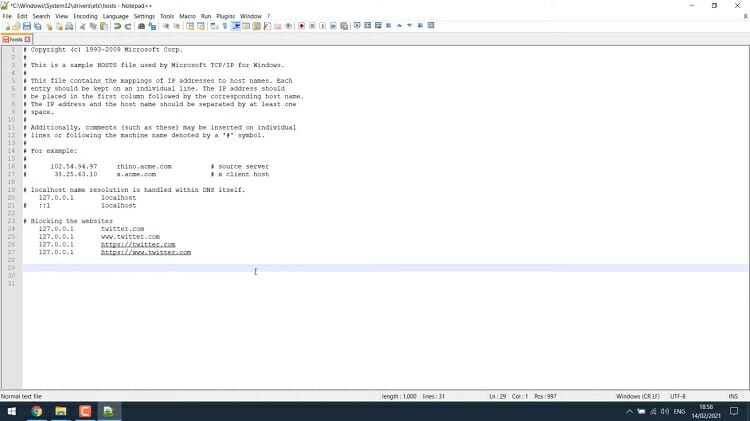Show hidden system tray icons chevron
The image size is (750, 421).
click(629, 411)
